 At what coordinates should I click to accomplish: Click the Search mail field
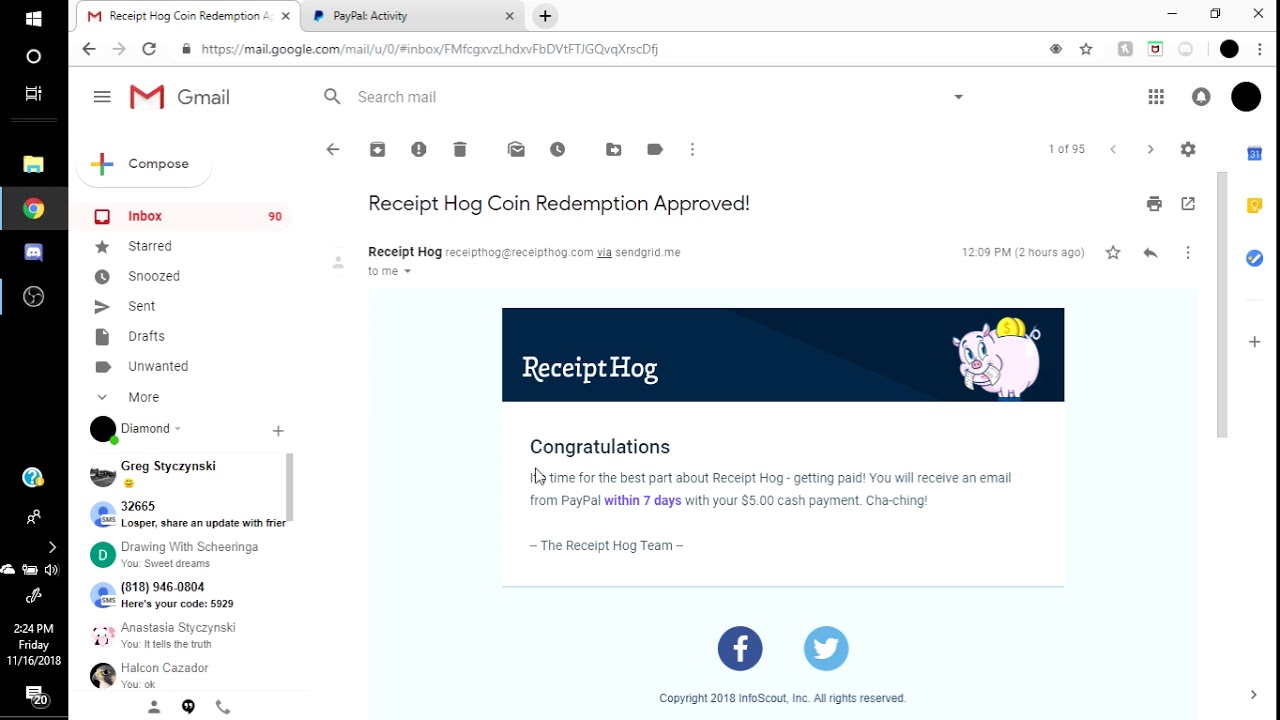pyautogui.click(x=640, y=97)
